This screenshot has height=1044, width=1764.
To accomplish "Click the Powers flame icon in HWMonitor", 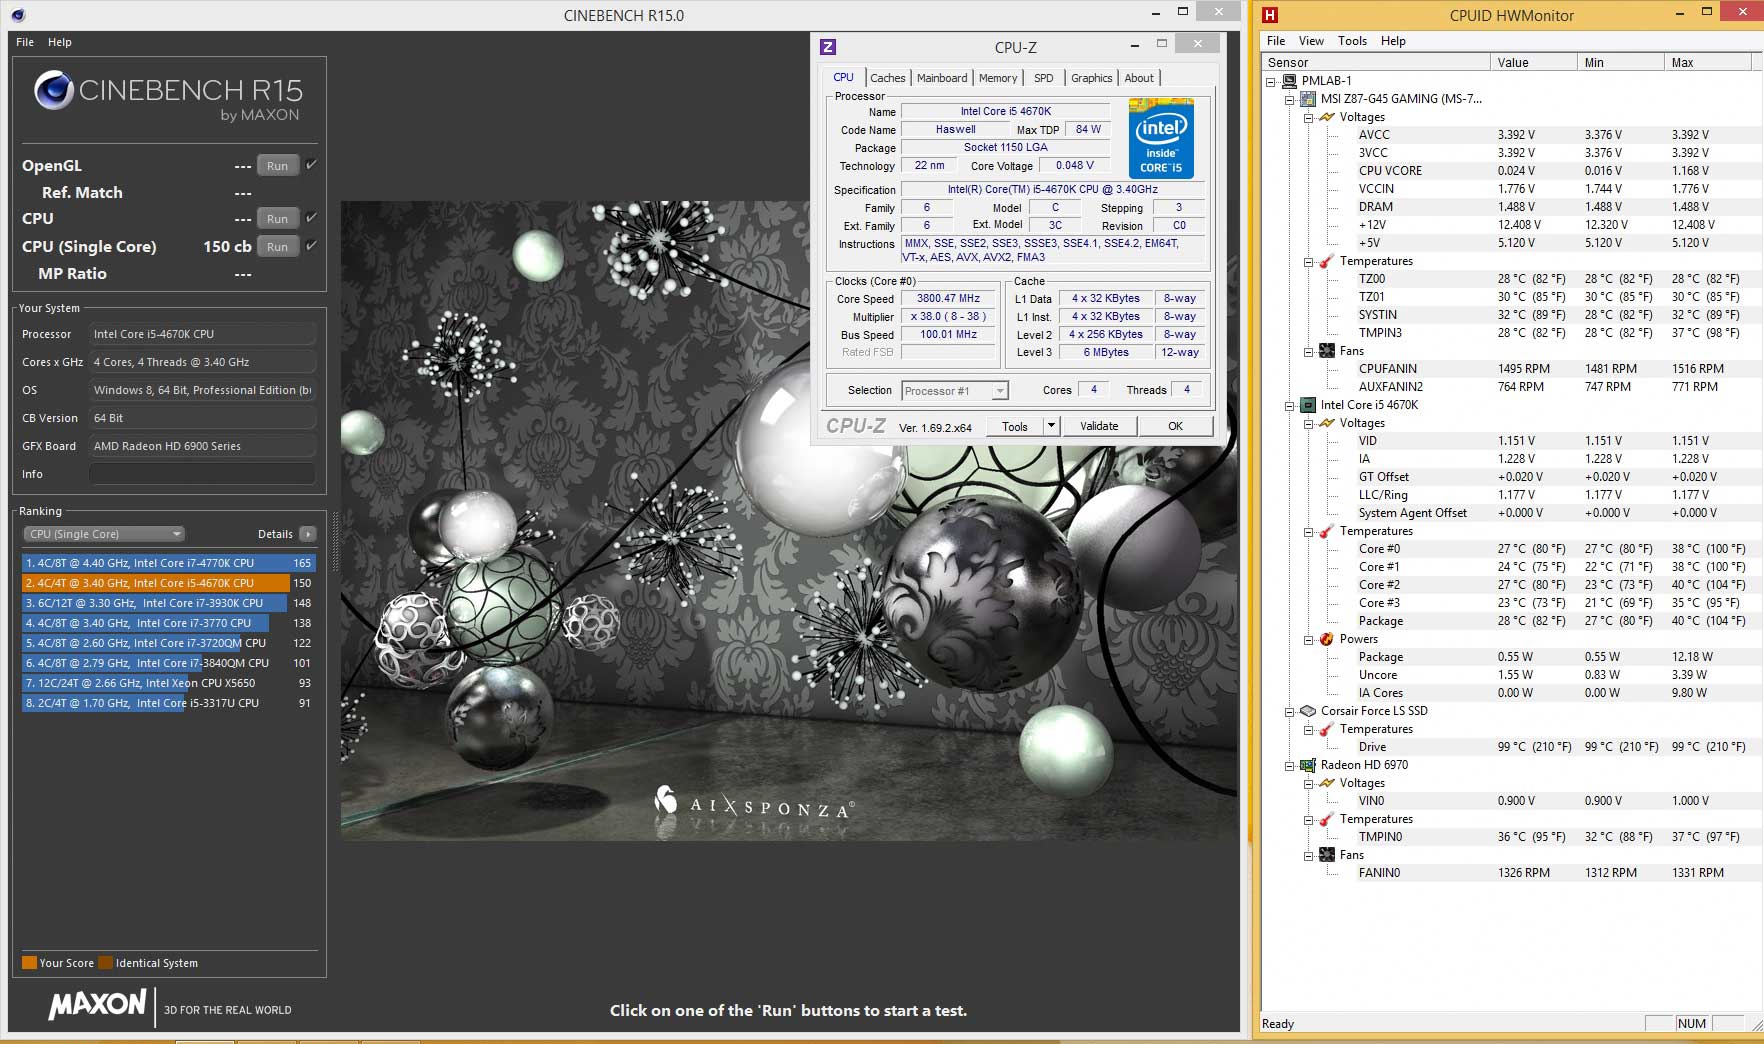I will [x=1327, y=639].
